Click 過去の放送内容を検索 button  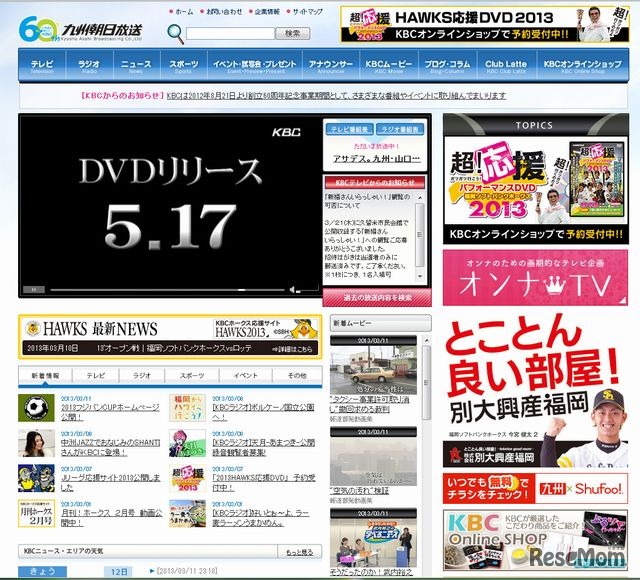(377, 298)
